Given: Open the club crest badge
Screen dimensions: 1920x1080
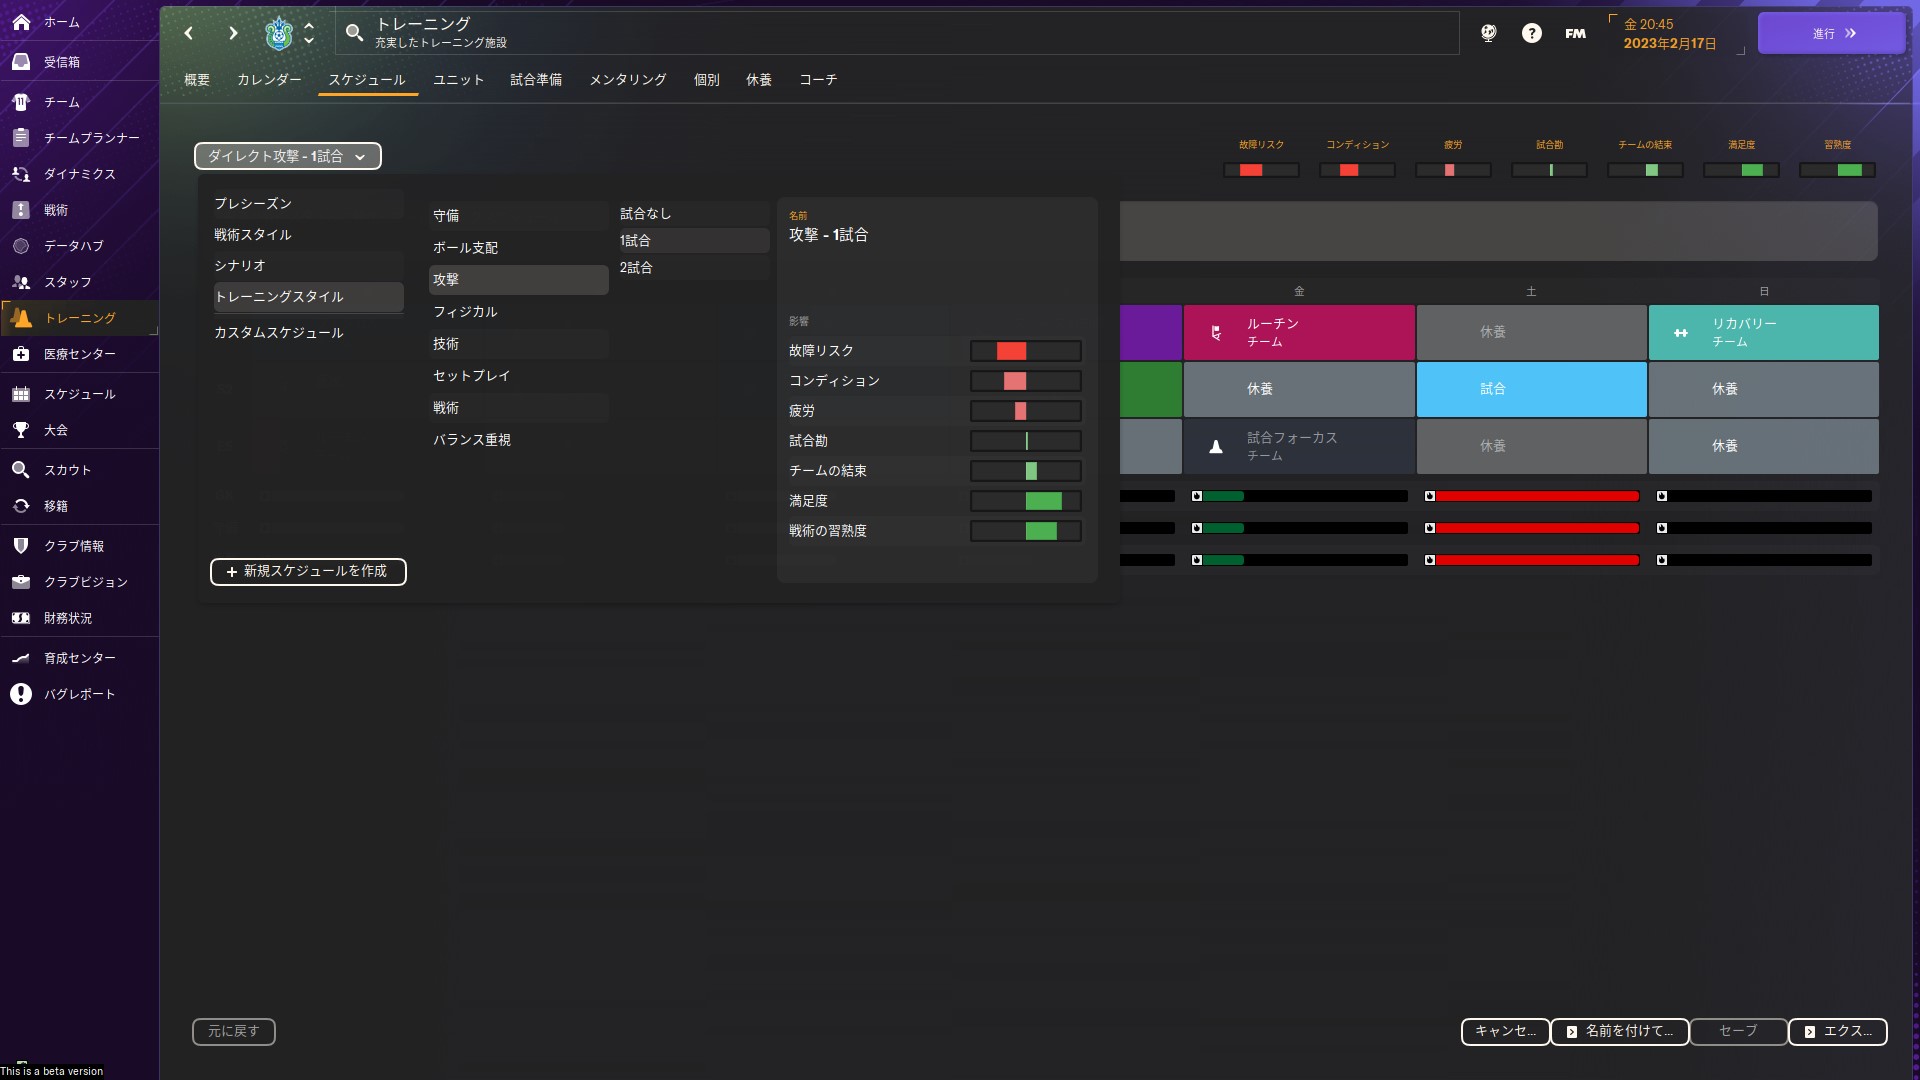Looking at the screenshot, I should pyautogui.click(x=278, y=33).
